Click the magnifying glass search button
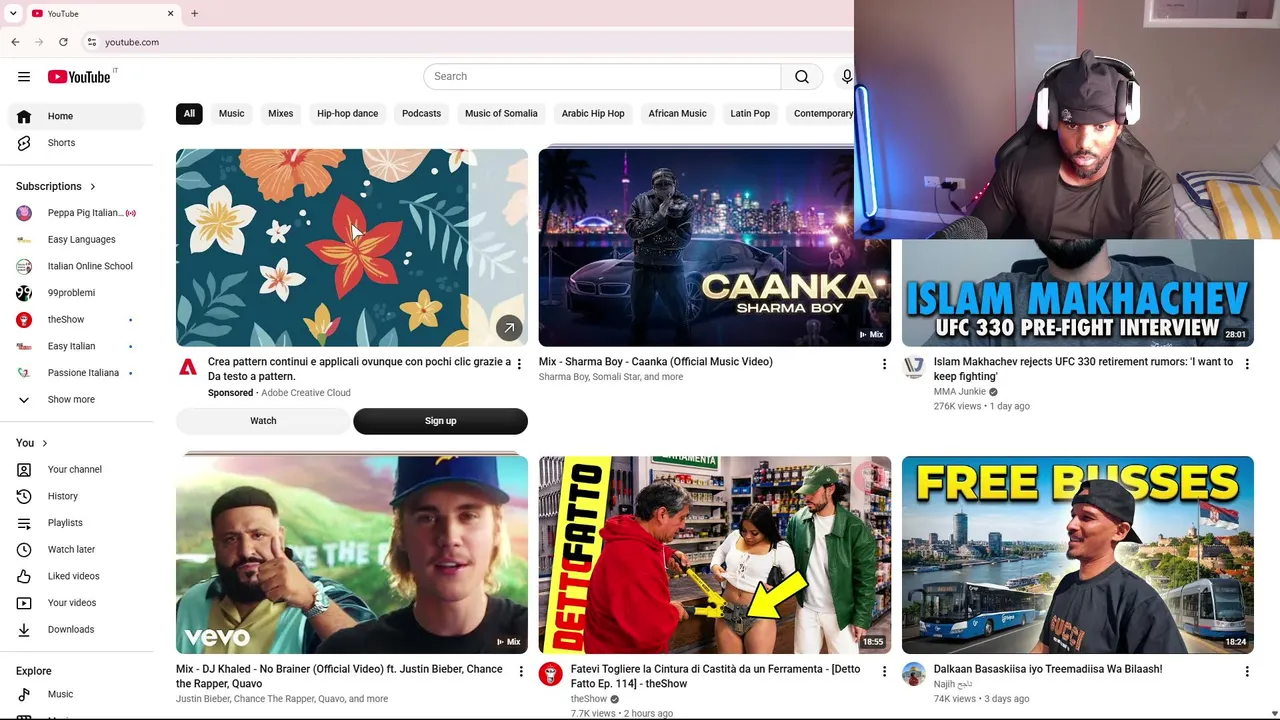This screenshot has height=720, width=1280. pos(802,77)
